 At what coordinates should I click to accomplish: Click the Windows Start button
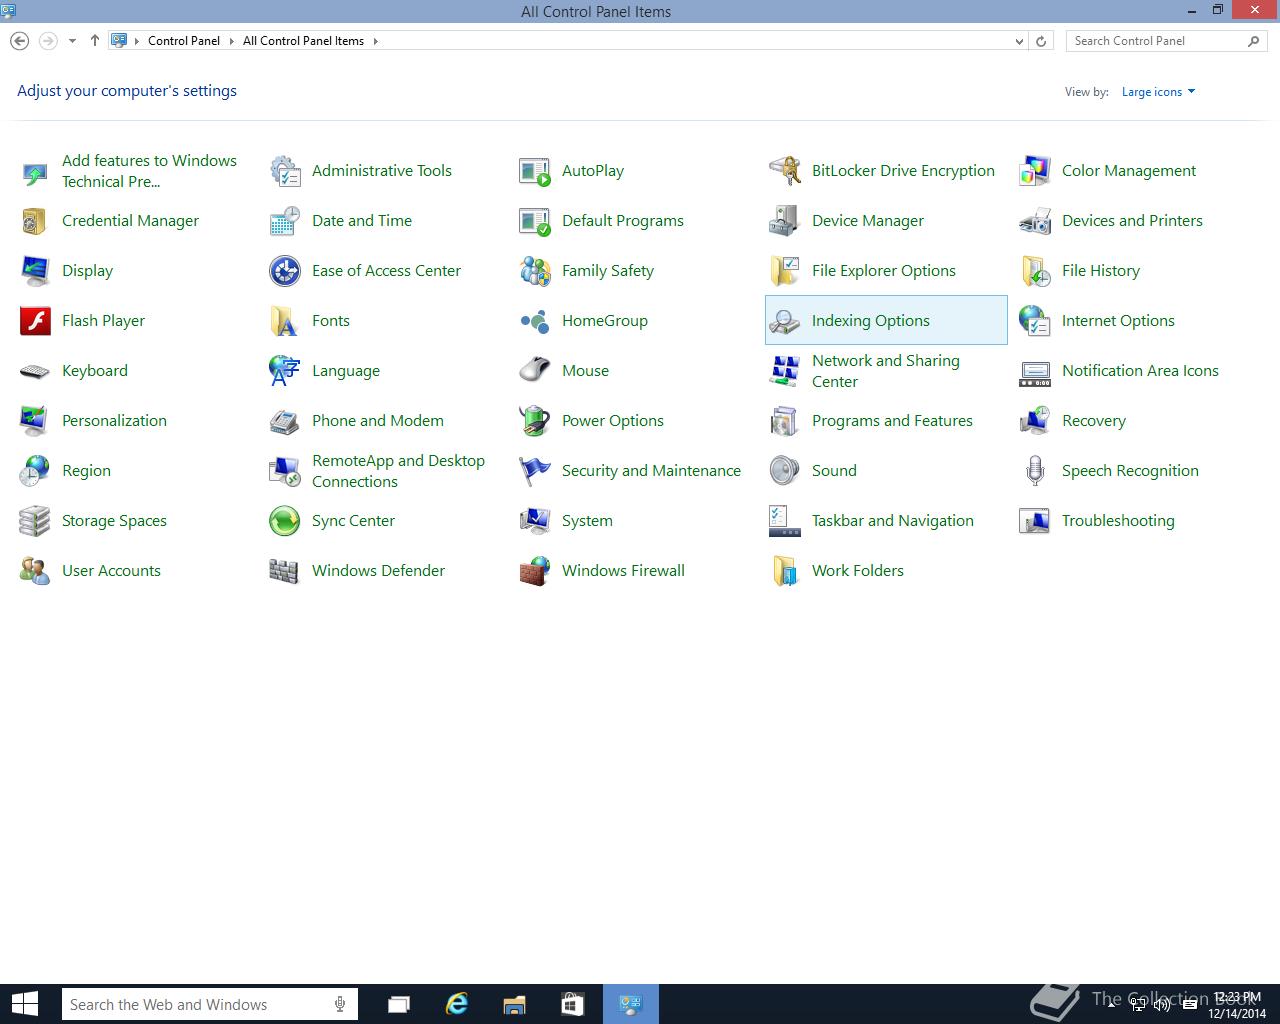coord(25,1004)
